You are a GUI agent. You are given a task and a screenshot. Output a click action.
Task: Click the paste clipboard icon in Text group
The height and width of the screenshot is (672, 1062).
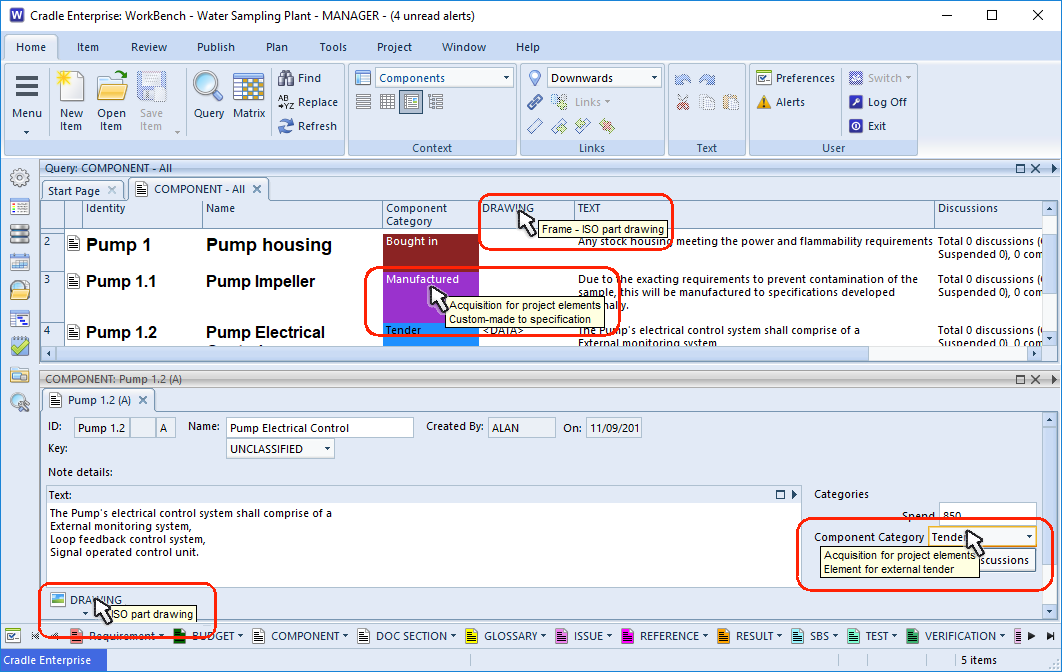click(x=731, y=103)
